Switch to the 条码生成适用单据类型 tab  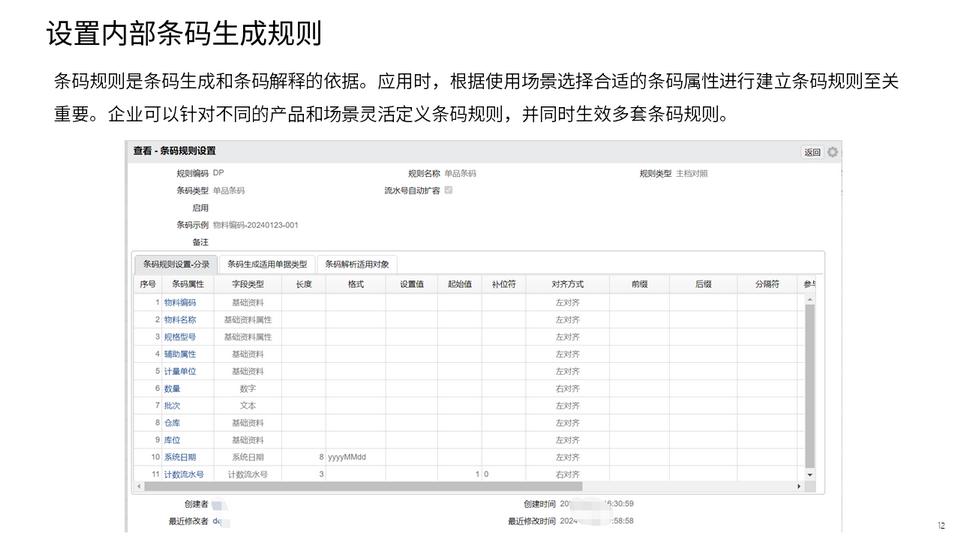(267, 265)
